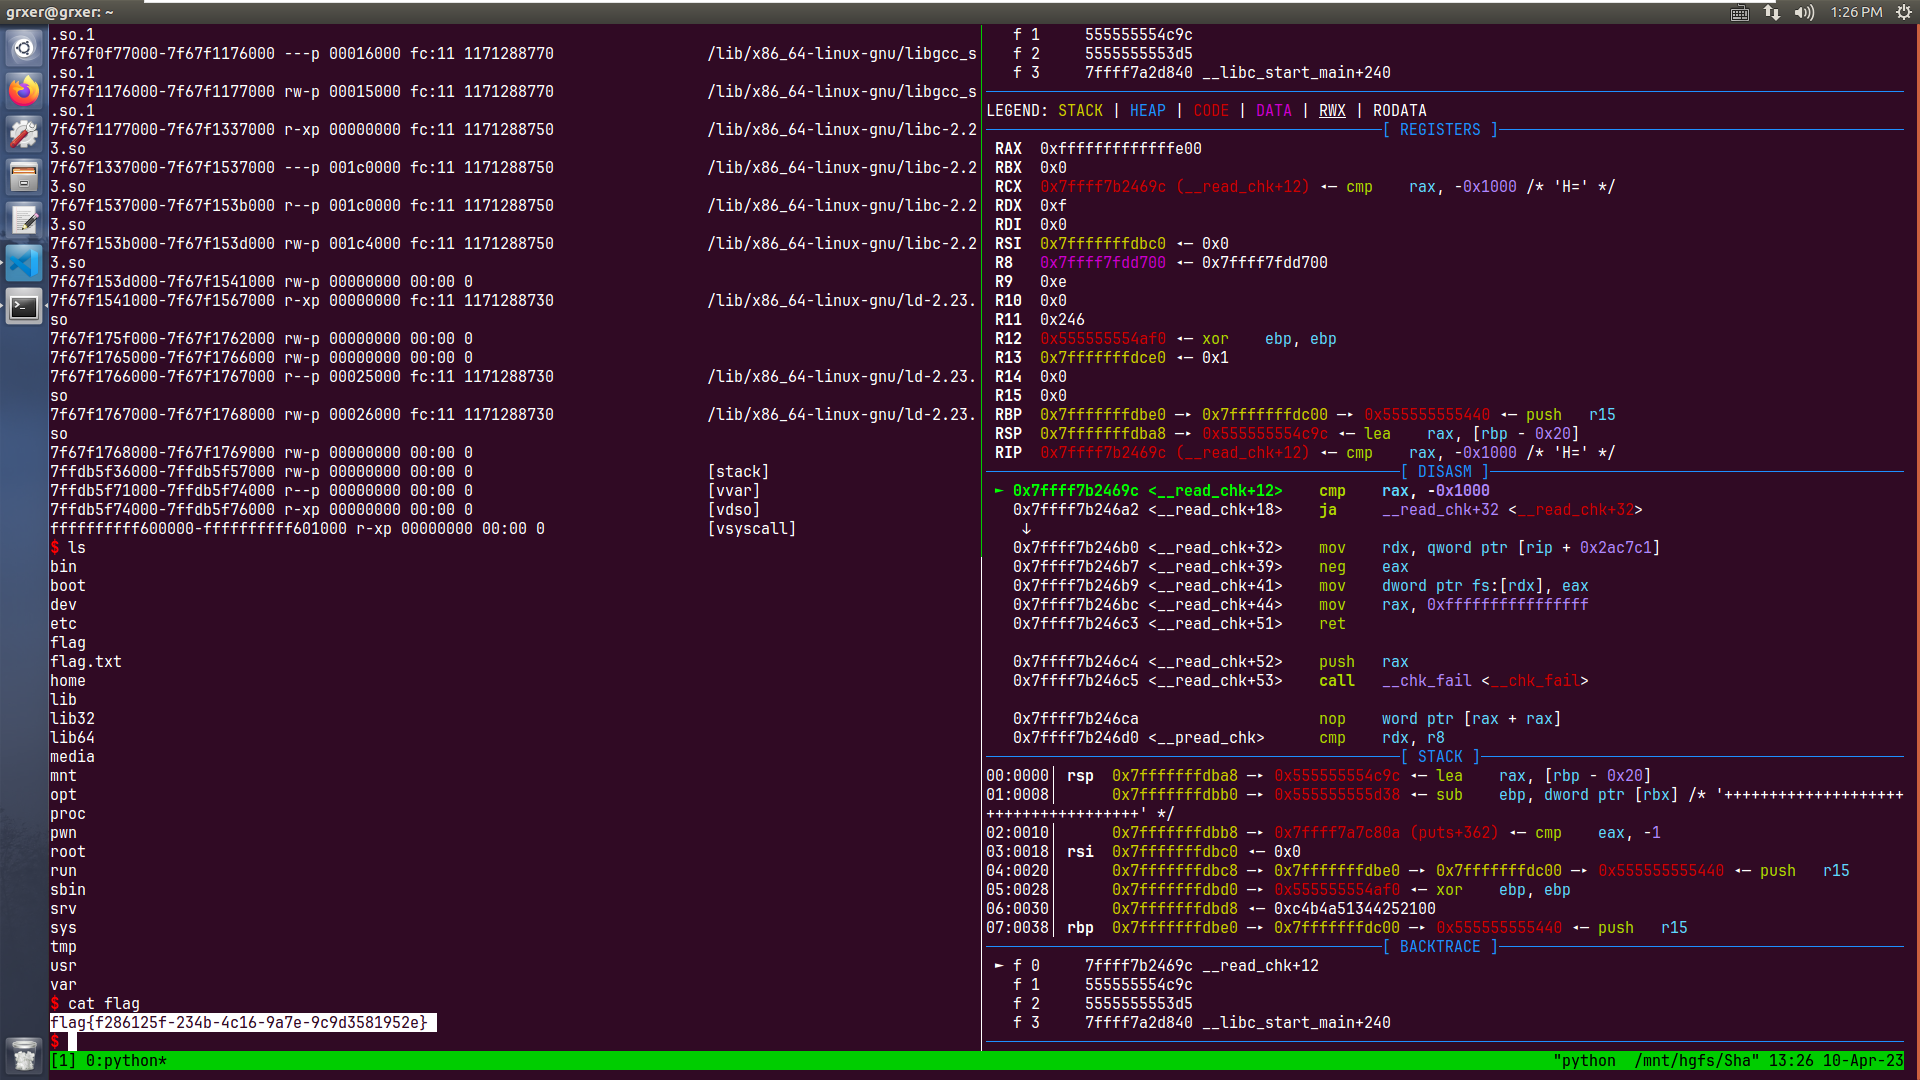Viewport: 1920px width, 1080px height.
Task: Select 'pwn' in the ls listing
Action: (63, 833)
